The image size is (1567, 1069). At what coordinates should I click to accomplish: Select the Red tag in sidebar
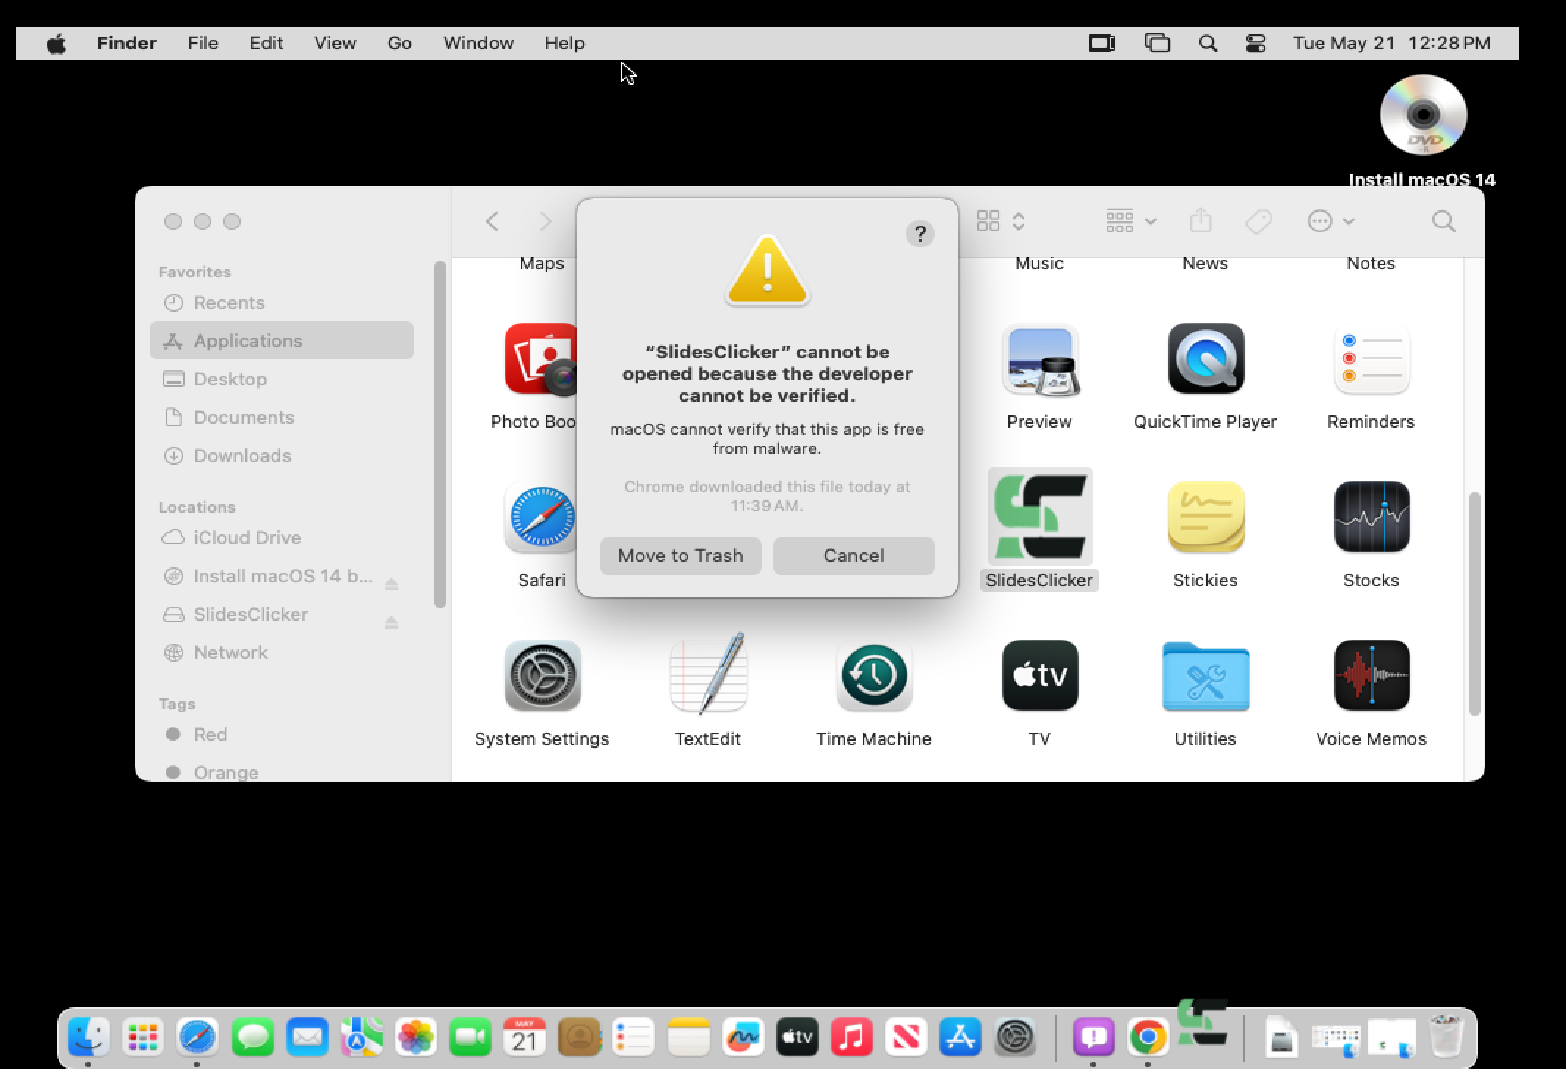point(282,735)
